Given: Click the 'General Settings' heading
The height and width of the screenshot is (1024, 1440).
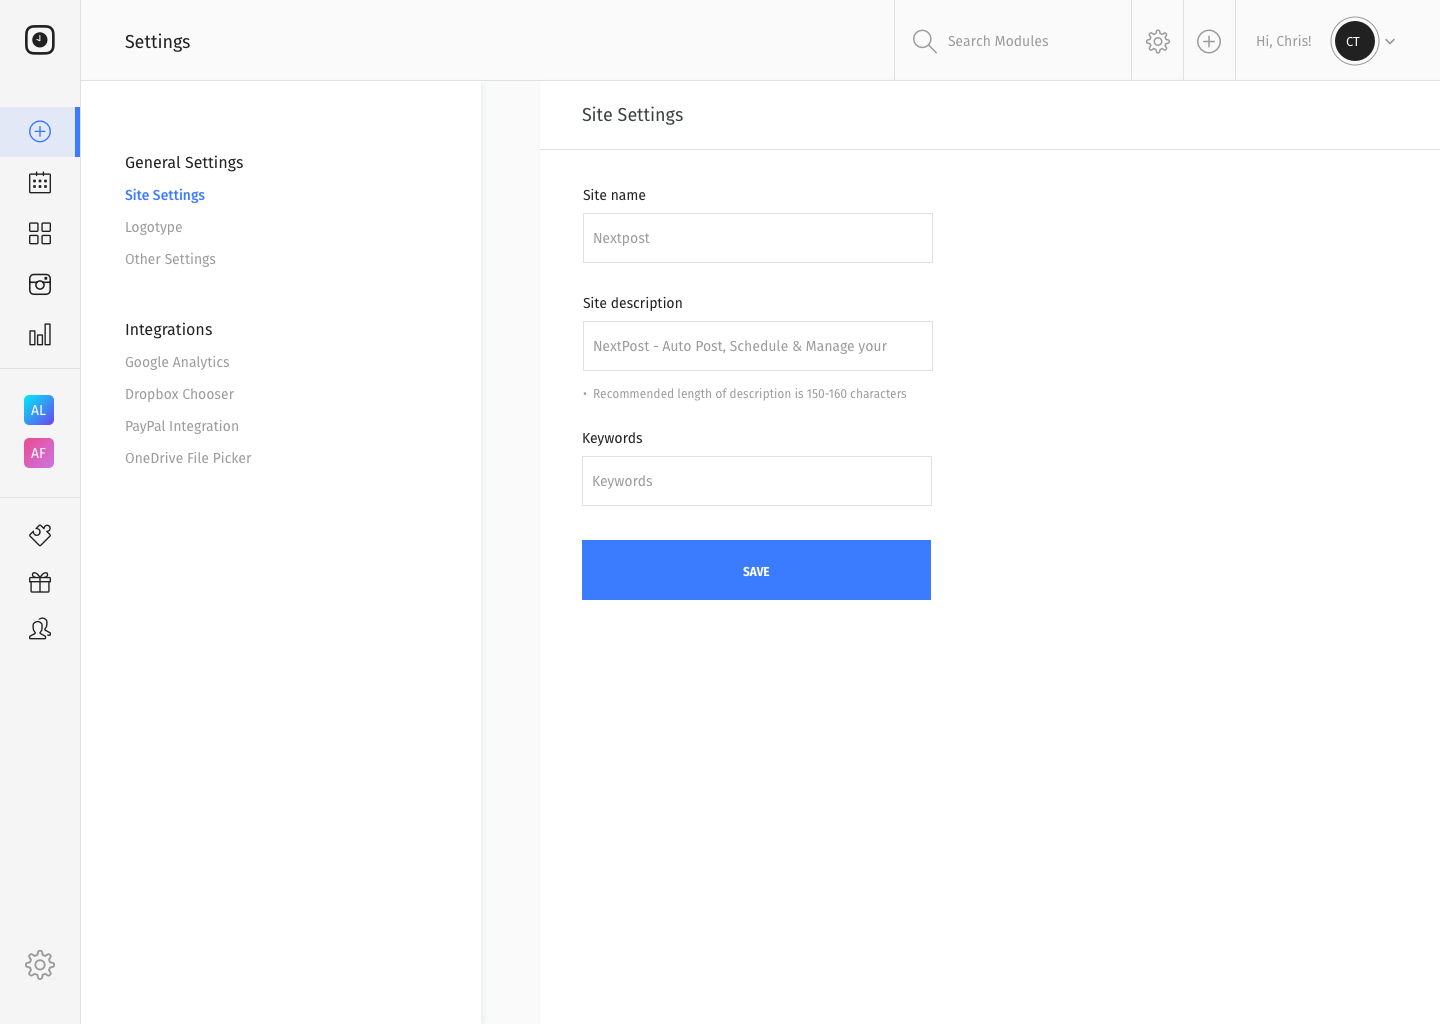Looking at the screenshot, I should click(x=184, y=162).
